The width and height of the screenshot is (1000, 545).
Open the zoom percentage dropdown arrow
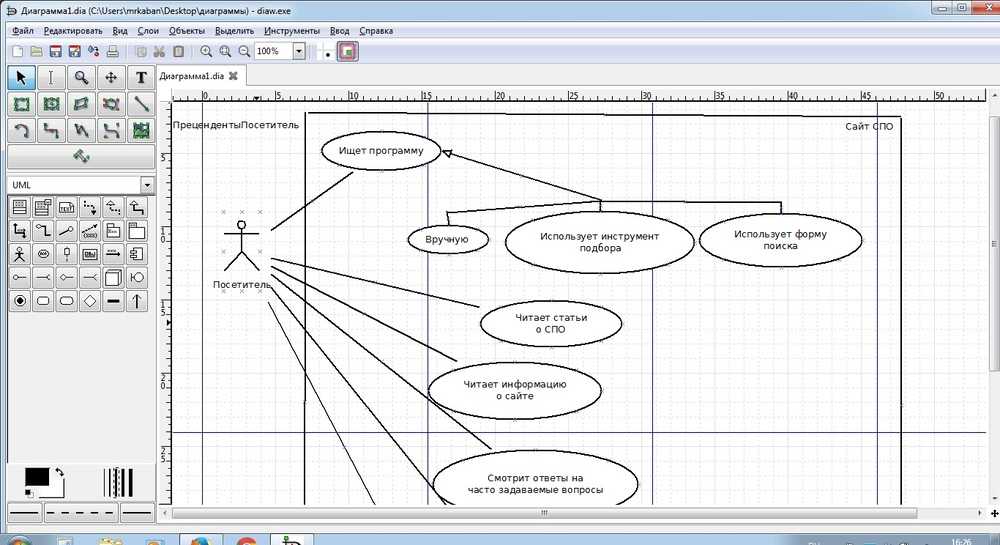point(298,51)
